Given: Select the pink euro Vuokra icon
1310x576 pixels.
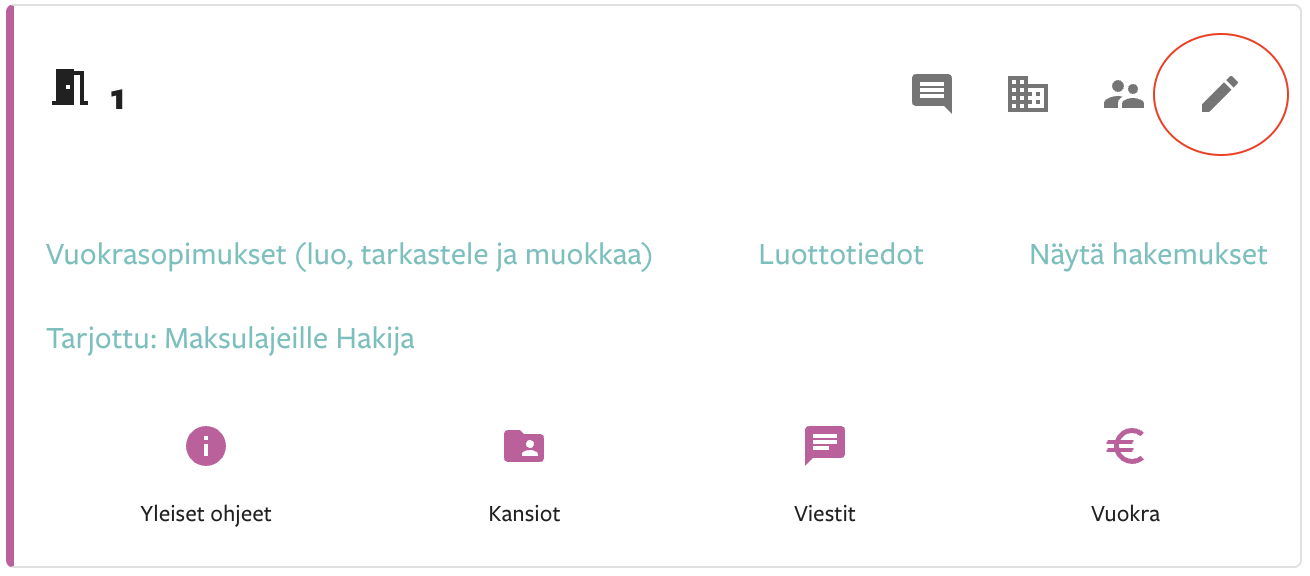Looking at the screenshot, I should pos(1125,446).
